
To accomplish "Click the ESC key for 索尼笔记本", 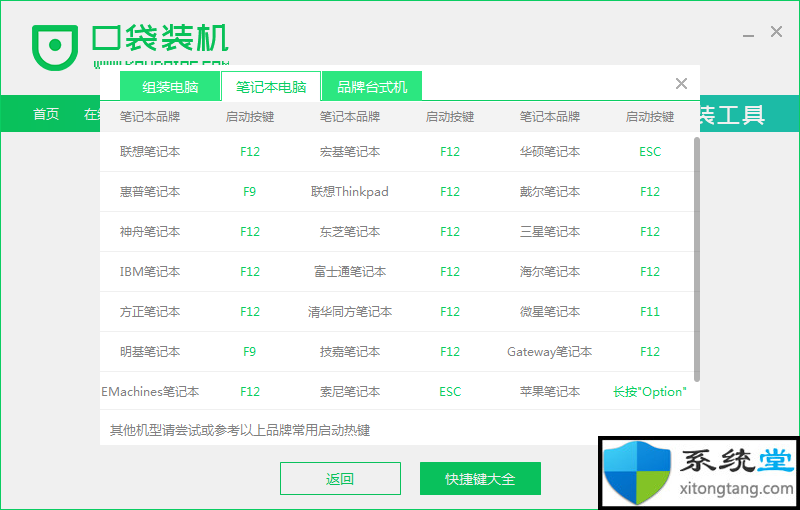I will (x=450, y=392).
